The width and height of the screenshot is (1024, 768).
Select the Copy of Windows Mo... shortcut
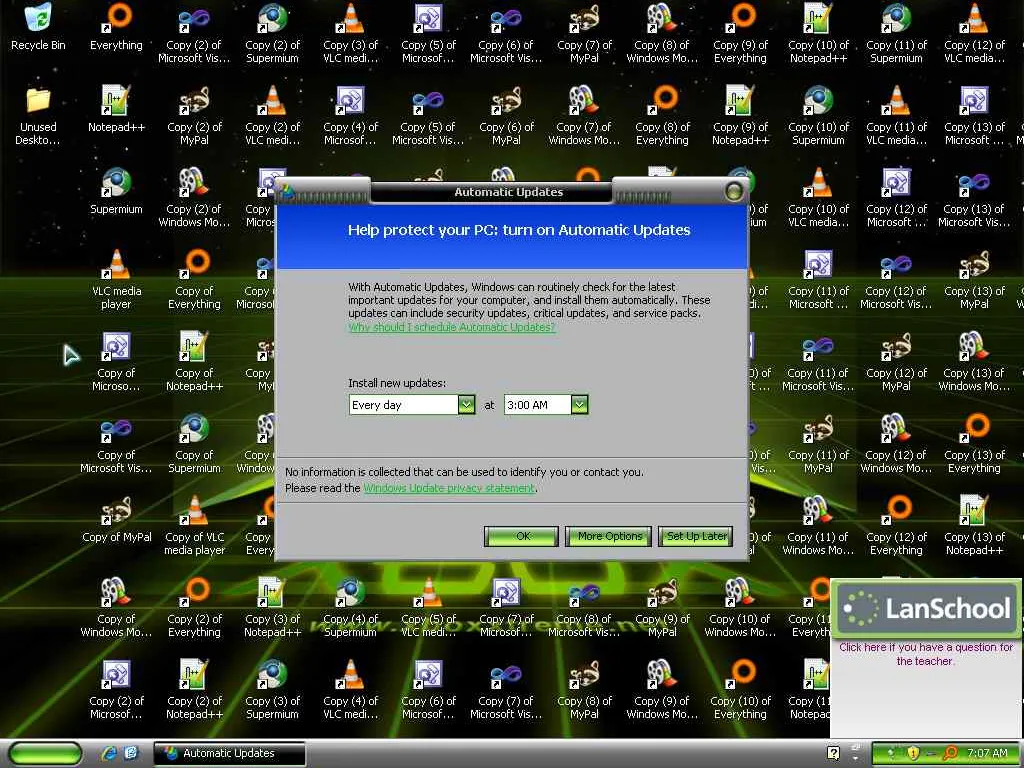pos(116,607)
